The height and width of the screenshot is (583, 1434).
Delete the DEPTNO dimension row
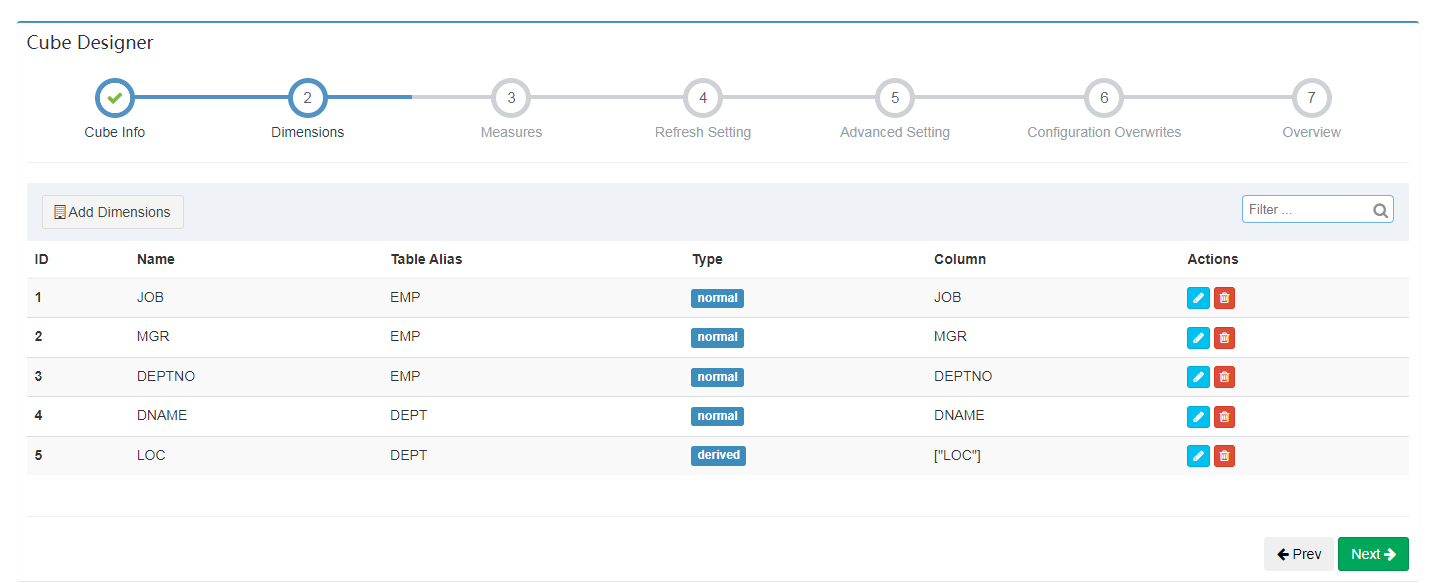tap(1224, 377)
